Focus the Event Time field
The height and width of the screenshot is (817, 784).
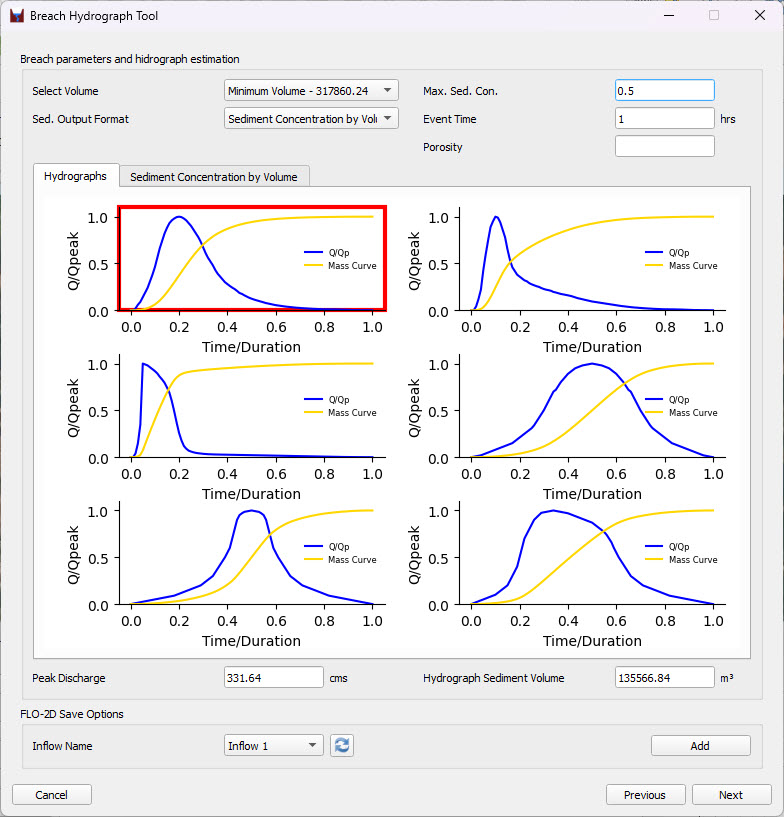coord(664,119)
